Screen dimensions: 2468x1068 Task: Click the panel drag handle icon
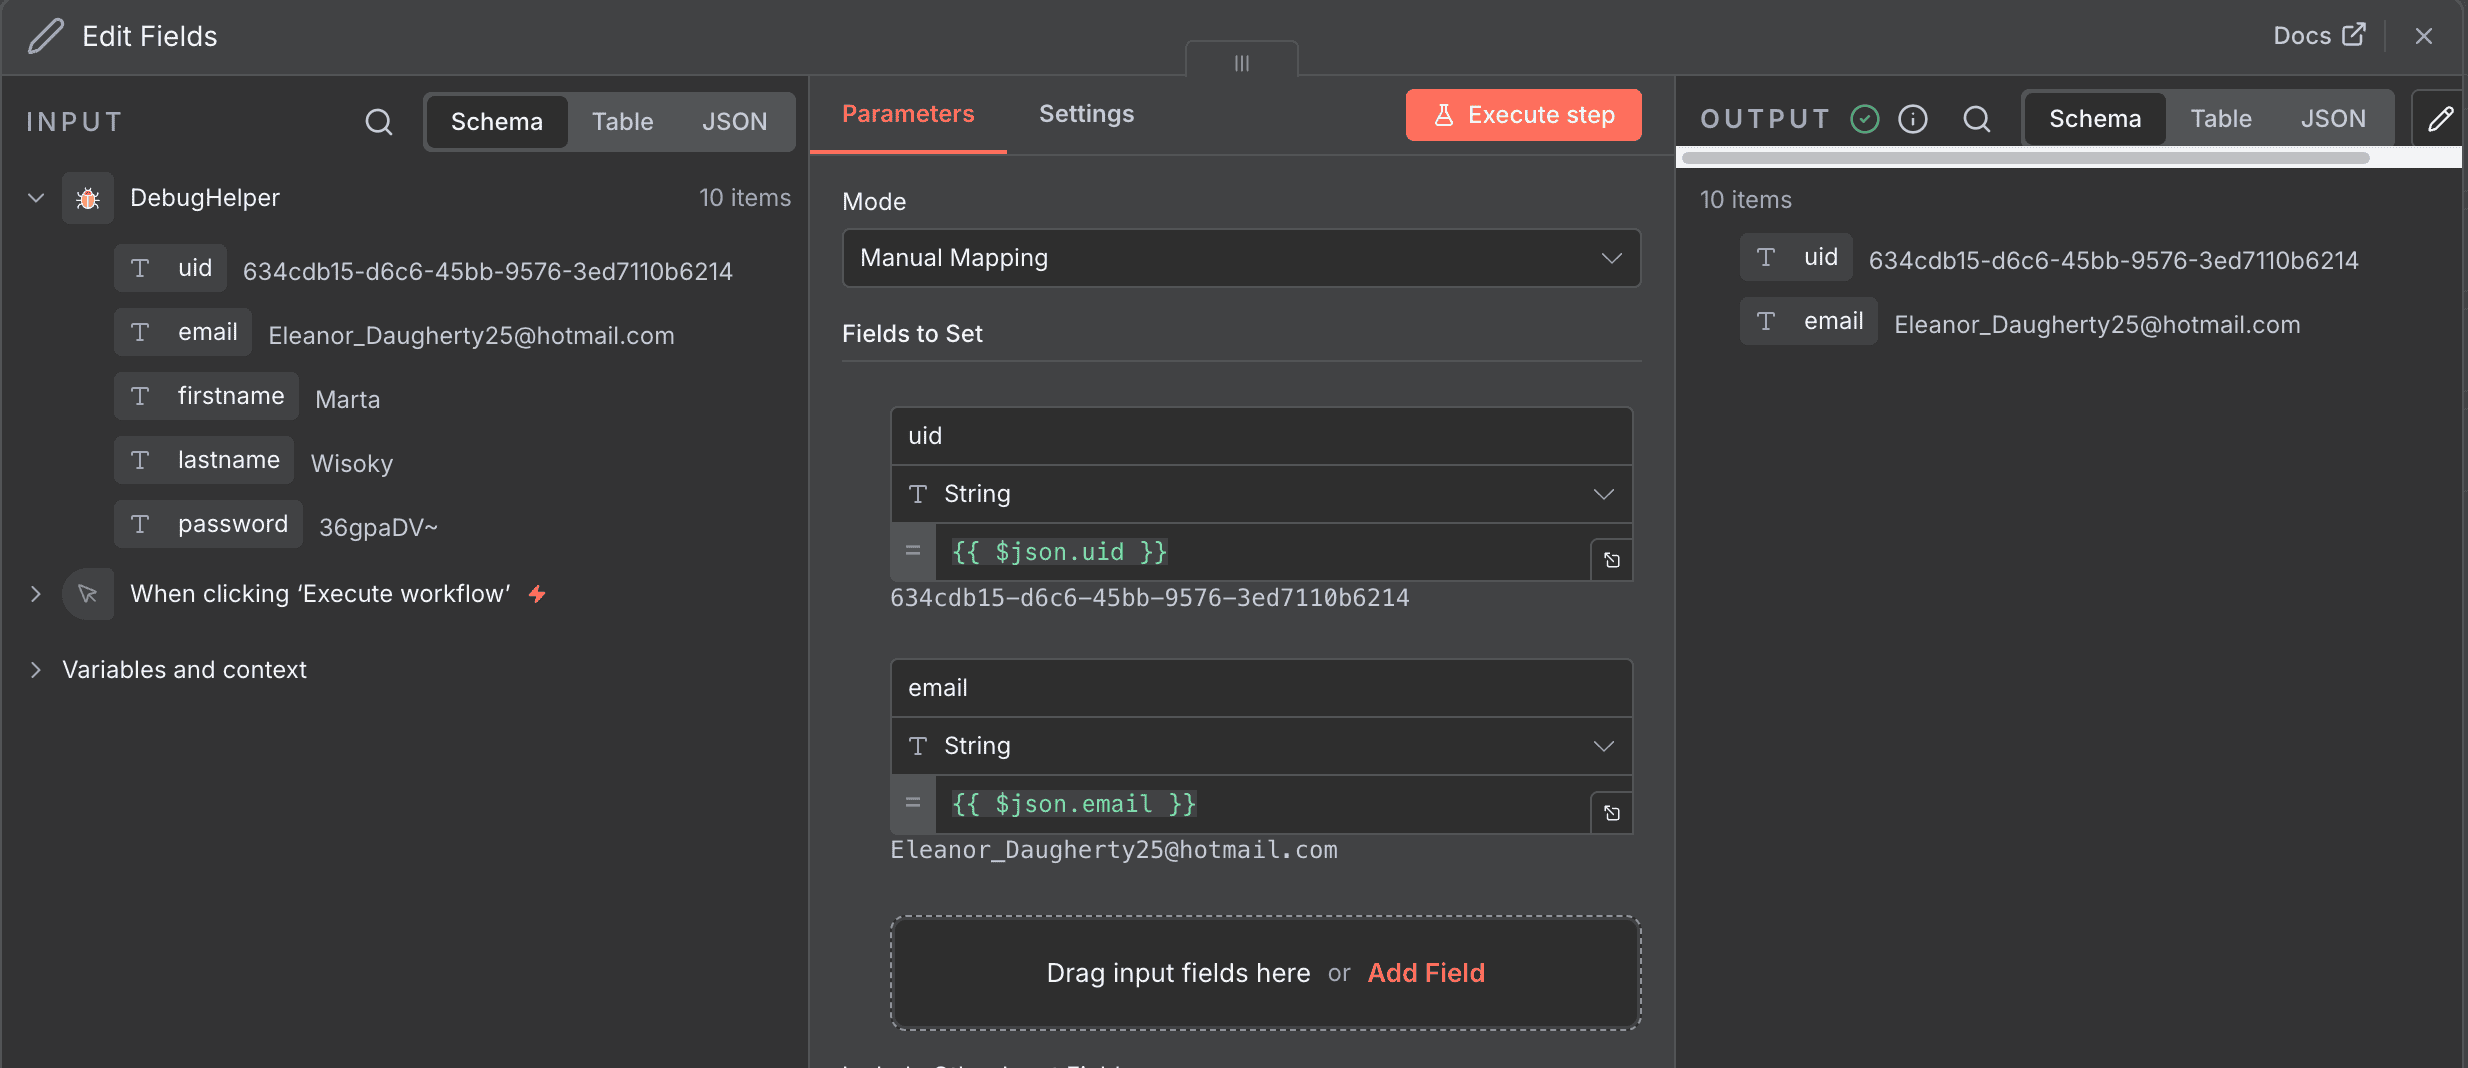(1241, 63)
